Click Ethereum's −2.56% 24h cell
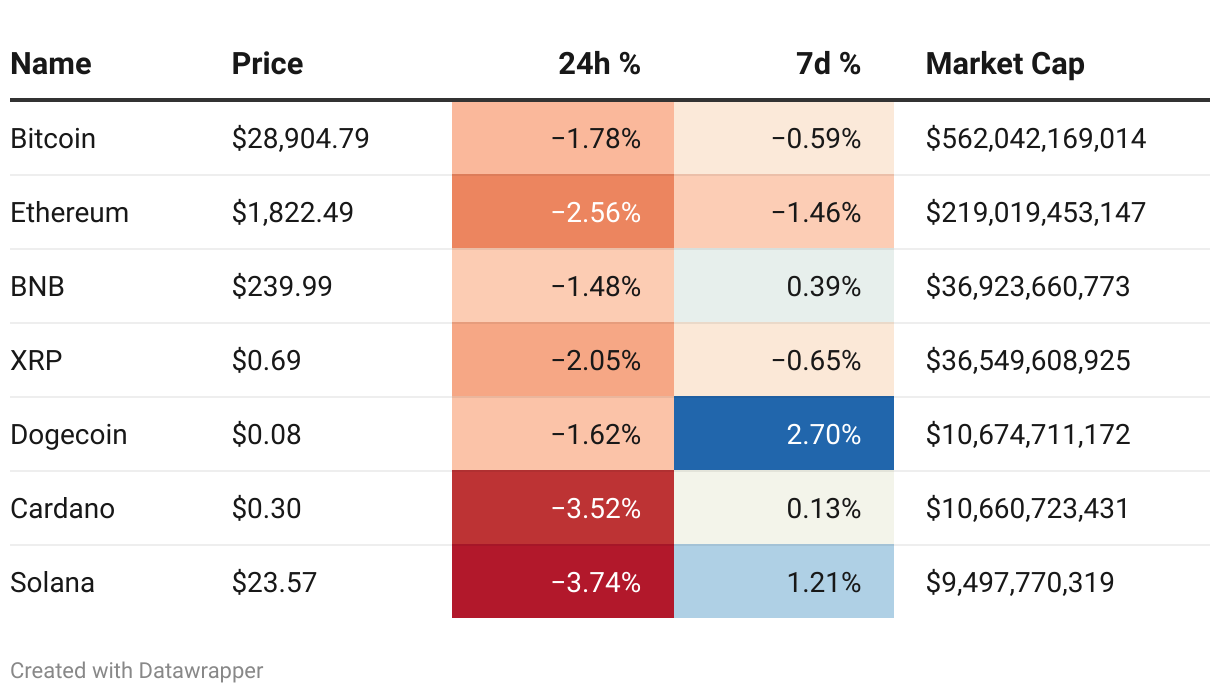1220x694 pixels. click(563, 212)
